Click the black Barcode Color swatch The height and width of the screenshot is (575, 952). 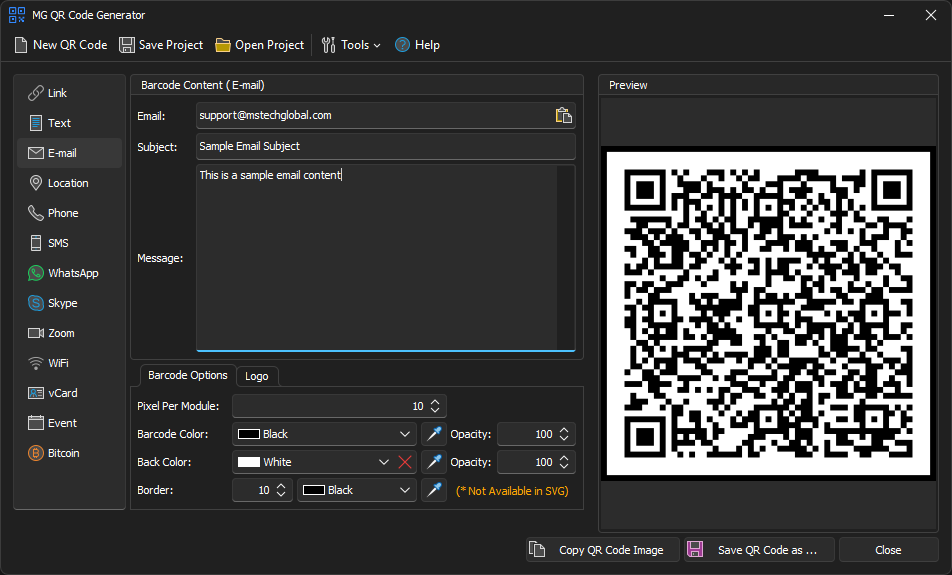click(249, 434)
